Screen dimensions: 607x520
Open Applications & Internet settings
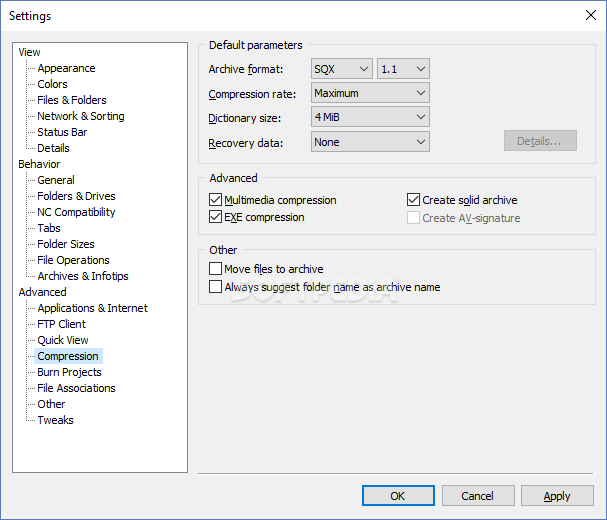point(93,308)
